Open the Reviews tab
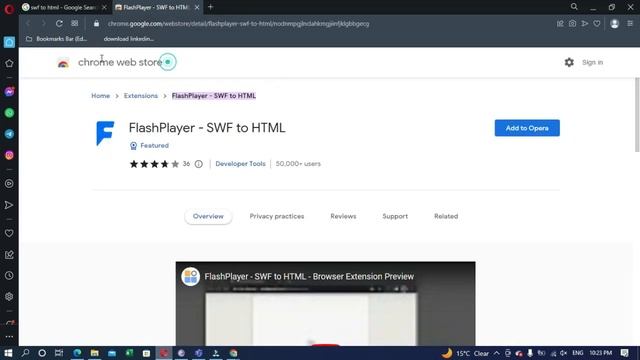 click(x=343, y=216)
